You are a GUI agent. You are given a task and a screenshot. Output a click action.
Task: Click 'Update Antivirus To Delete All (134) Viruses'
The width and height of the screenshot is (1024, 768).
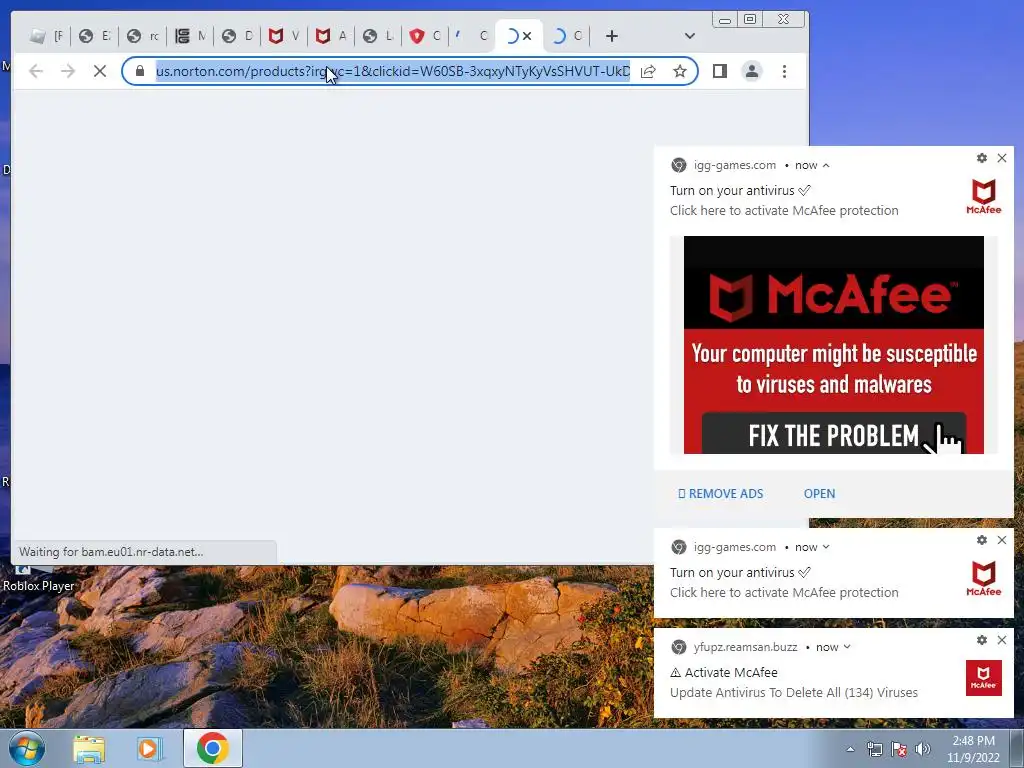[793, 692]
